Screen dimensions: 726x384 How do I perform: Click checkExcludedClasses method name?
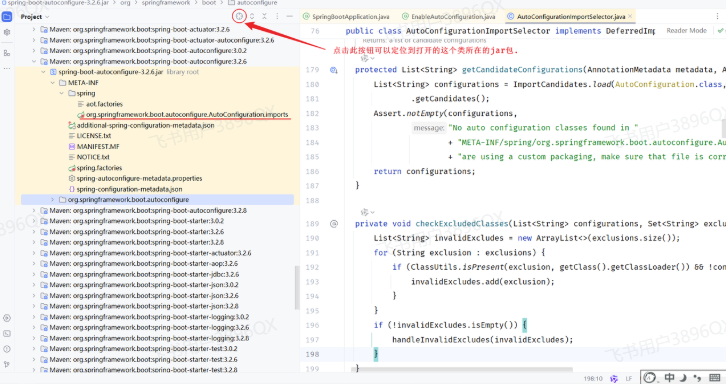click(x=462, y=224)
